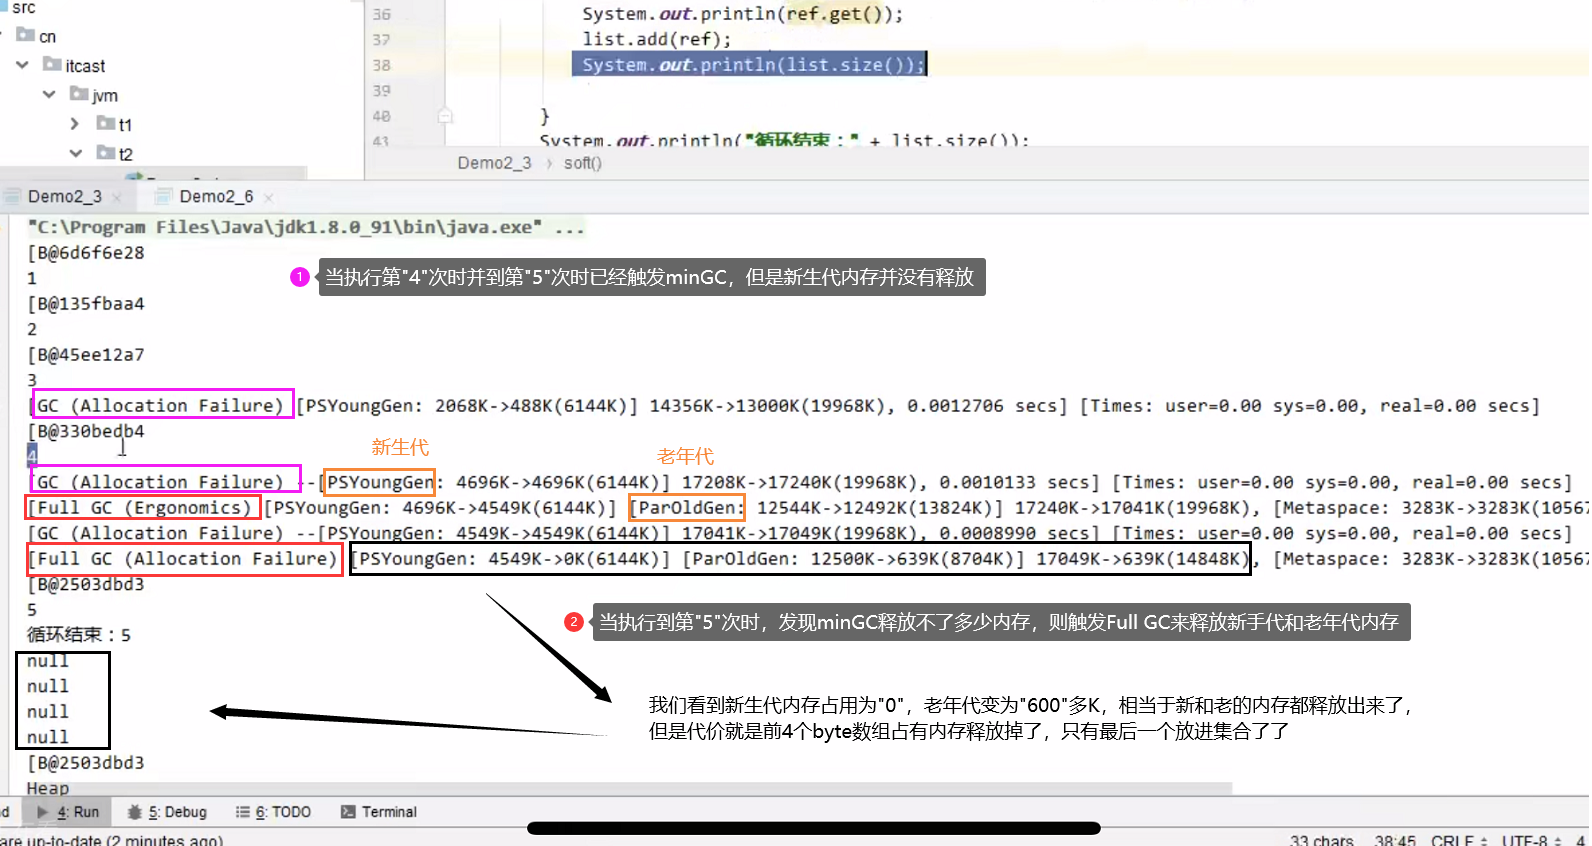
Task: Click line number 36 in the gutter
Action: tap(382, 14)
